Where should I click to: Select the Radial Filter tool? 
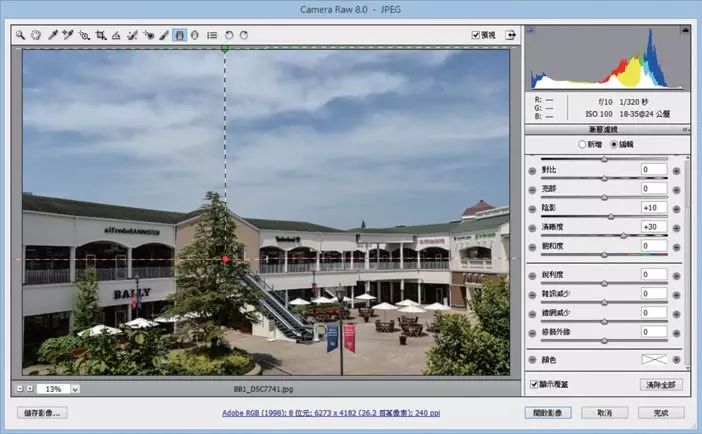[195, 35]
